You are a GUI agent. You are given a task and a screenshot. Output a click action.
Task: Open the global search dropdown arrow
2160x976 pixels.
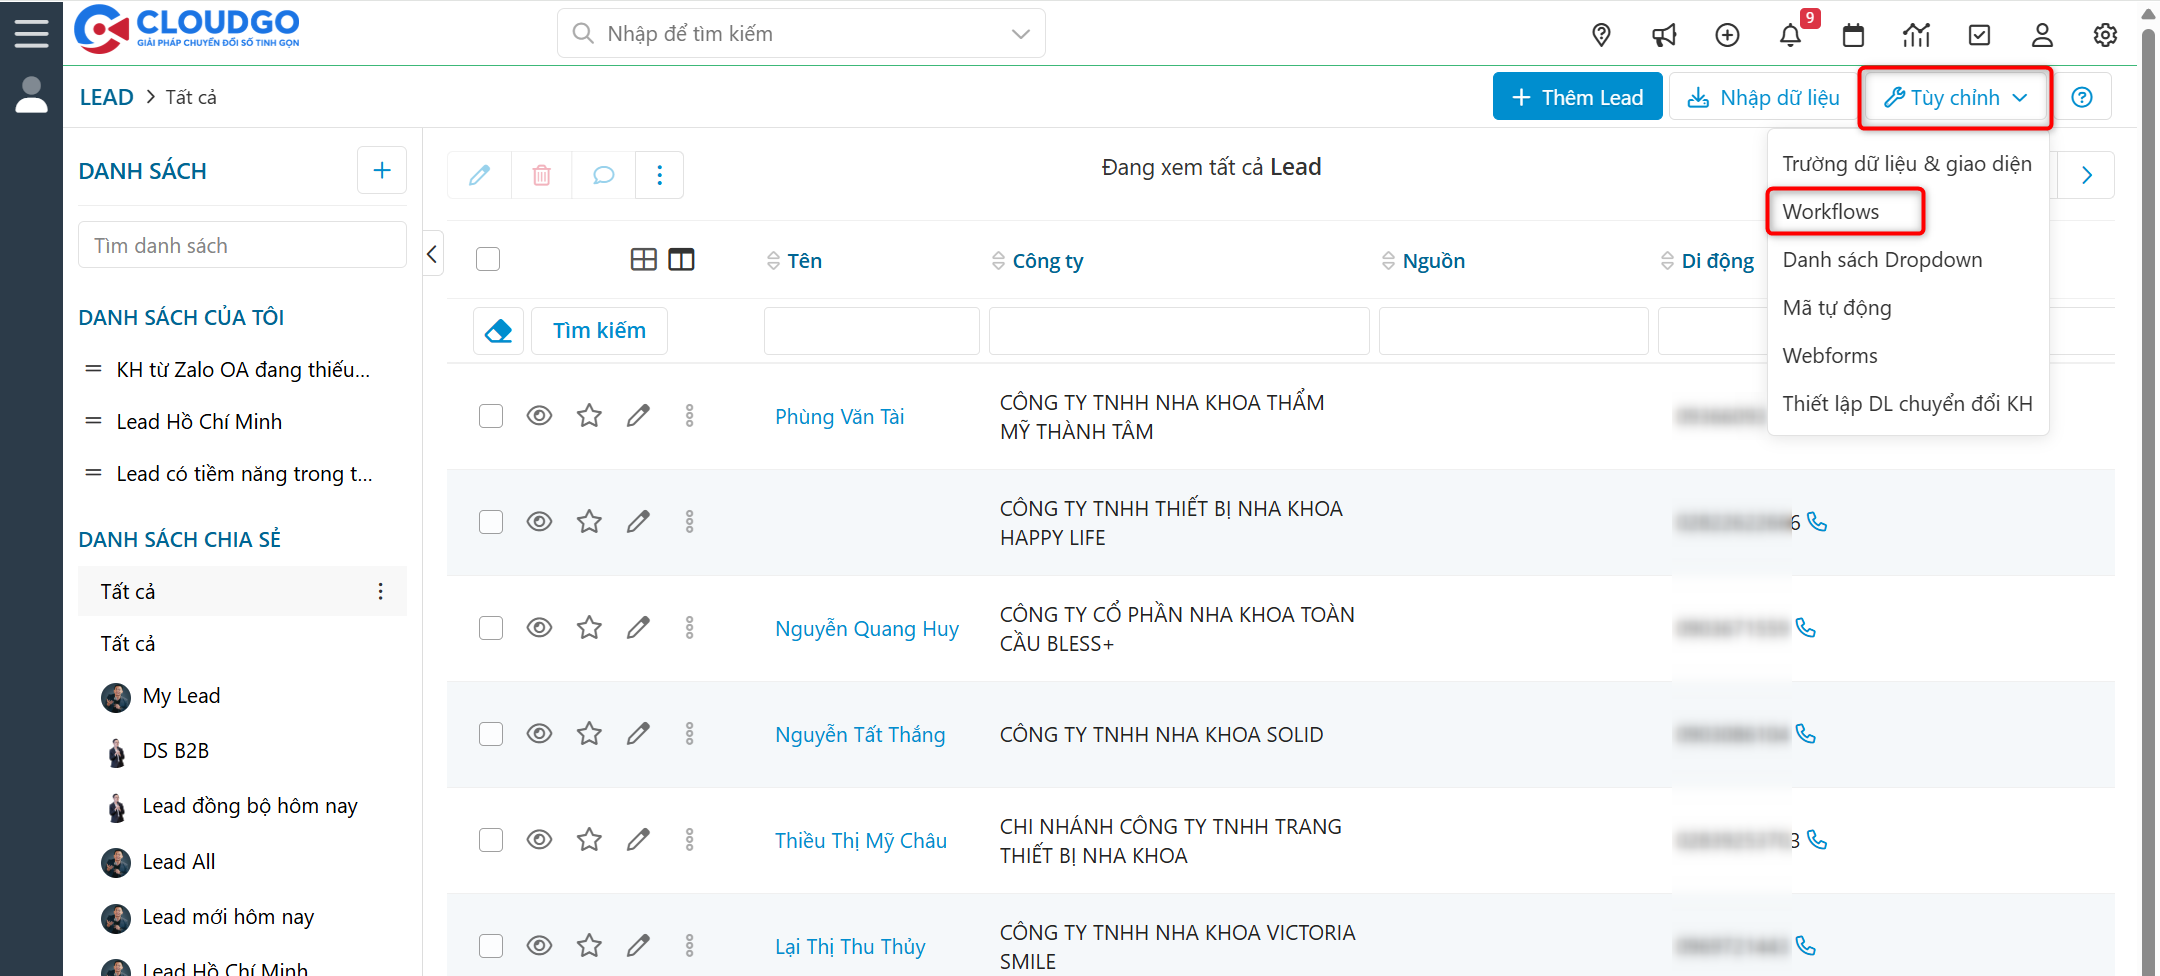pos(1020,34)
